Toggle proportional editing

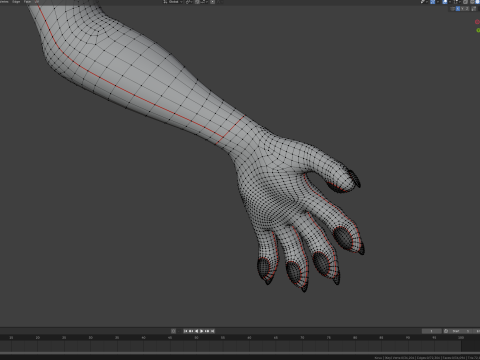pyautogui.click(x=212, y=2)
